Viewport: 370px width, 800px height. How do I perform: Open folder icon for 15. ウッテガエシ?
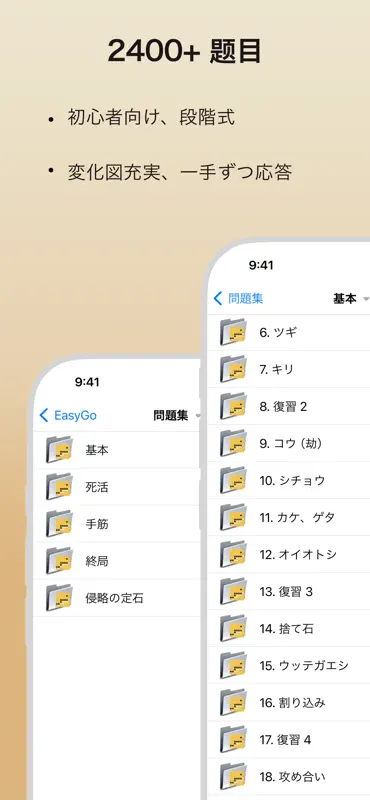coord(233,665)
